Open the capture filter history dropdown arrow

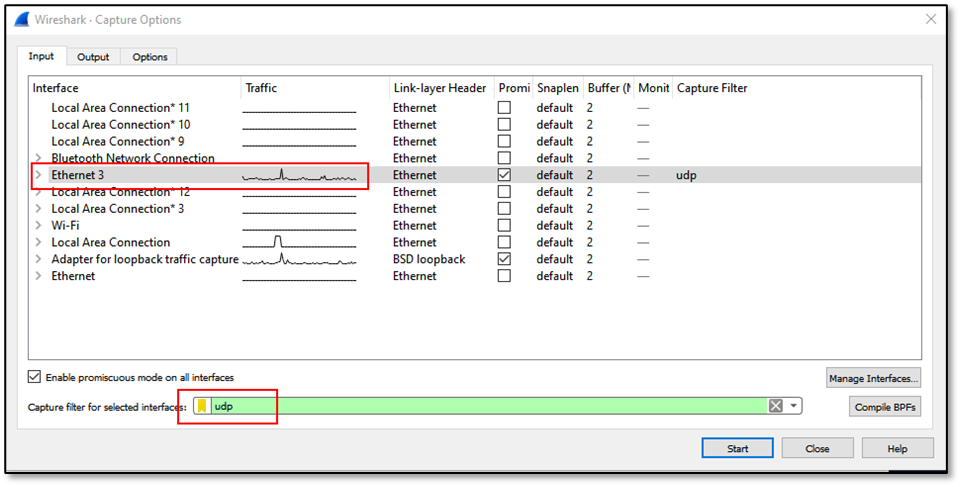pos(794,406)
